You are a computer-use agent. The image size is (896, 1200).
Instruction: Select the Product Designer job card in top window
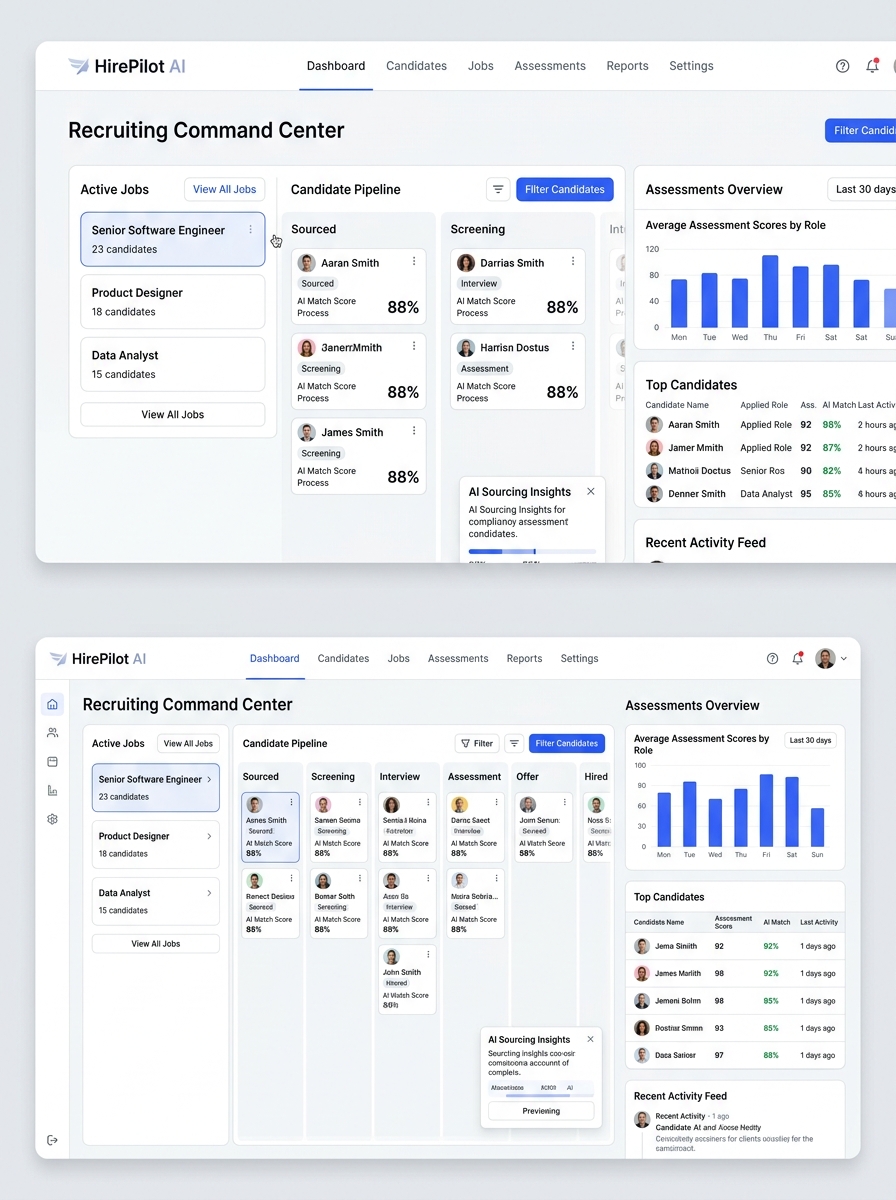[x=173, y=301]
